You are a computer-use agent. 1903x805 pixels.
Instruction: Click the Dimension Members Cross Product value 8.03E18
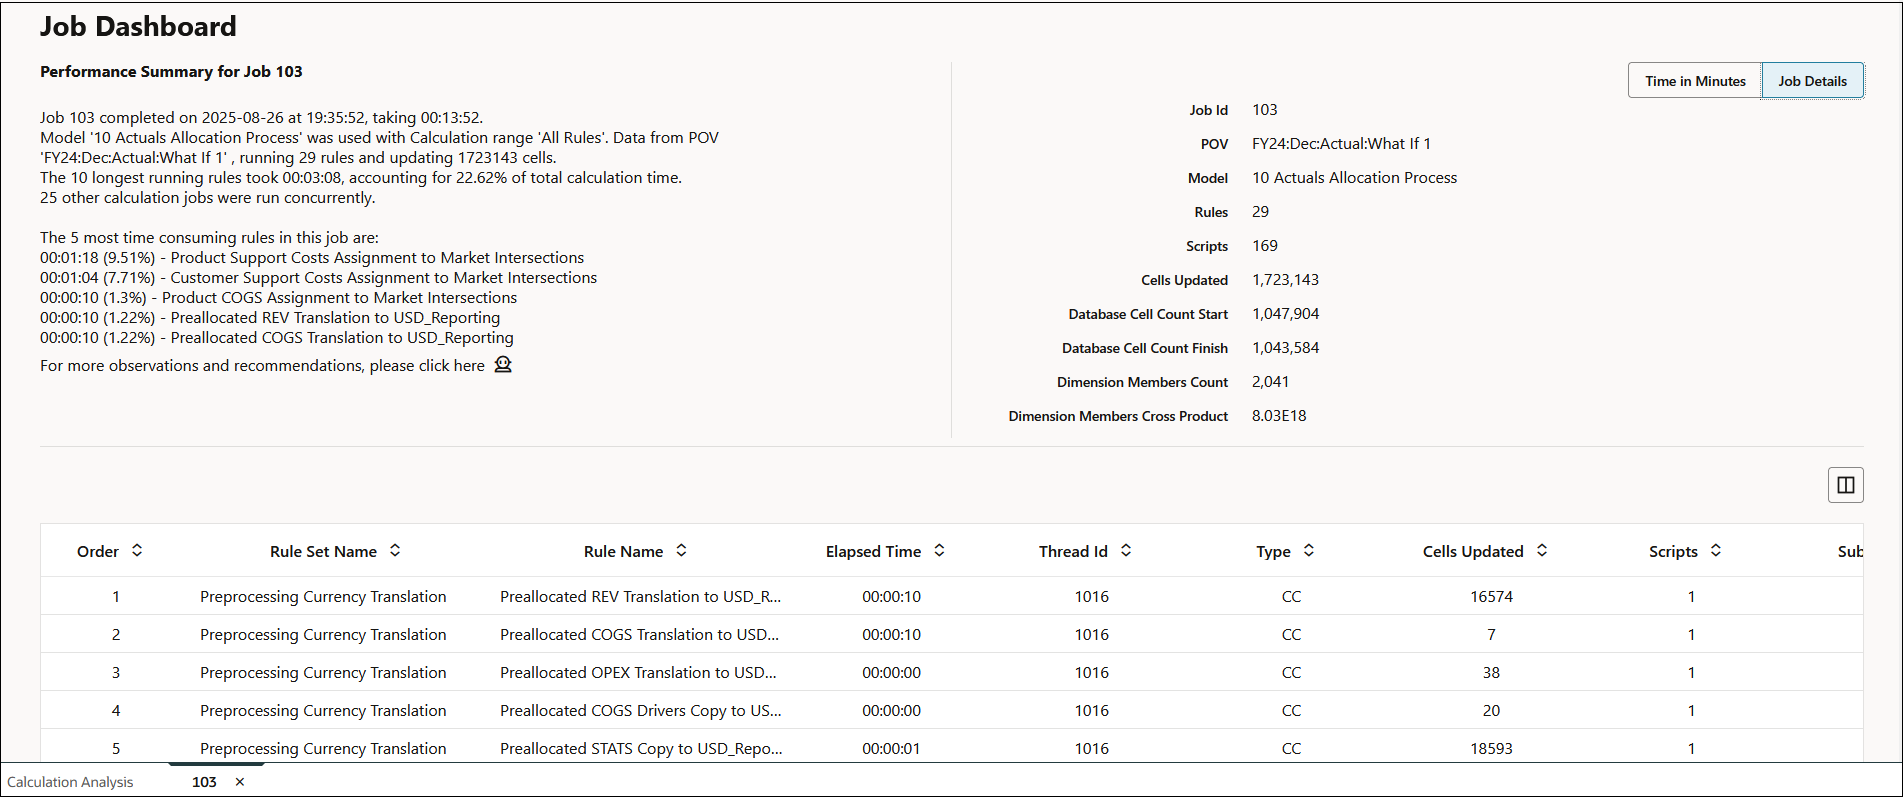[x=1279, y=416]
